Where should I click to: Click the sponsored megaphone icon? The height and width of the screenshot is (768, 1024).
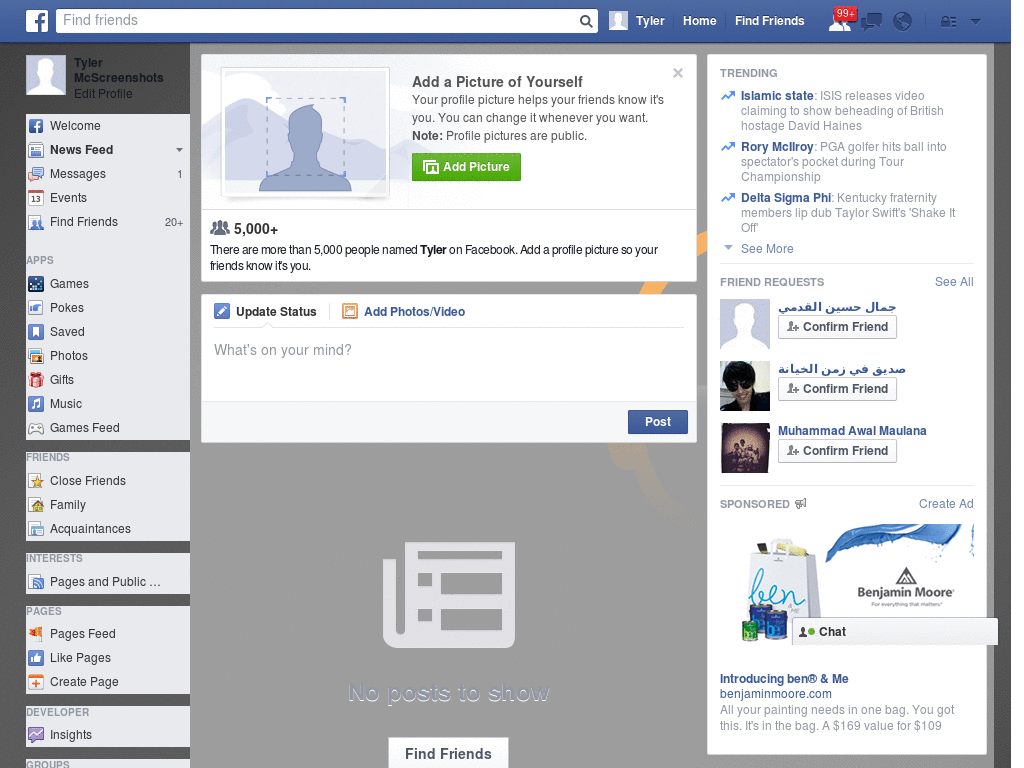[801, 504]
